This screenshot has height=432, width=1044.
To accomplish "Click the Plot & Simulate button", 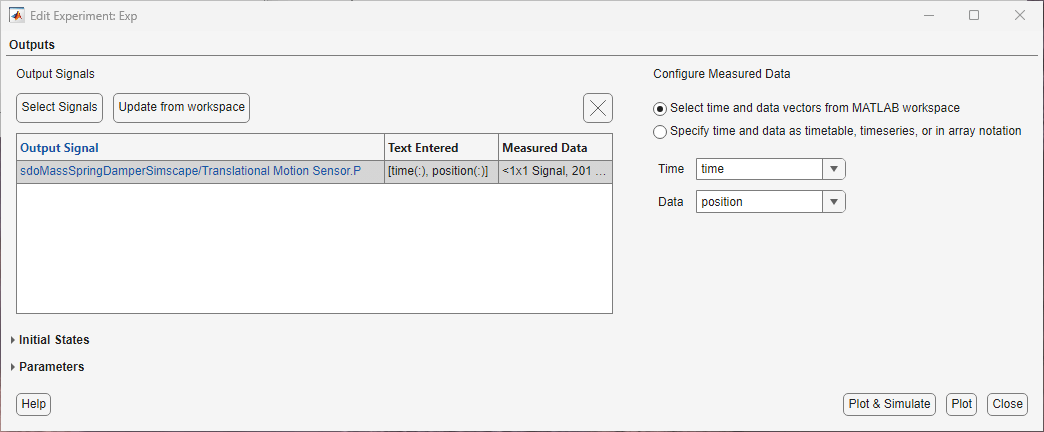I will (889, 404).
